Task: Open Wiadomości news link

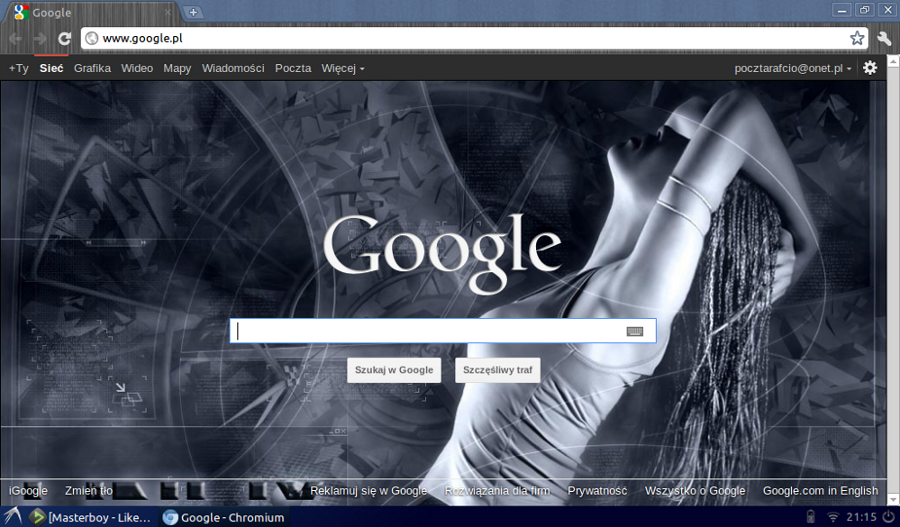Action: 233,68
